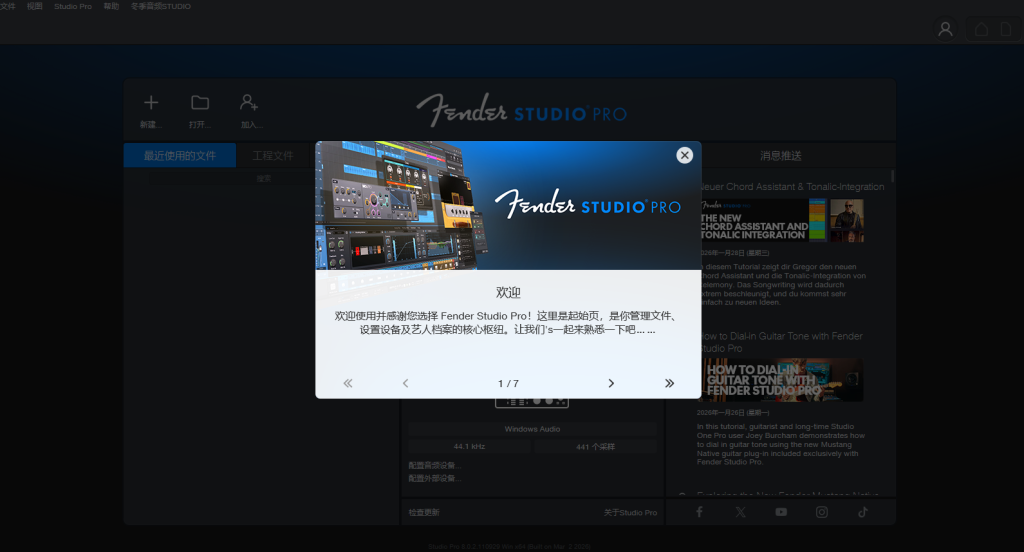Switch to 工程文件 tab
Screen dimensions: 1024x552
273,155
